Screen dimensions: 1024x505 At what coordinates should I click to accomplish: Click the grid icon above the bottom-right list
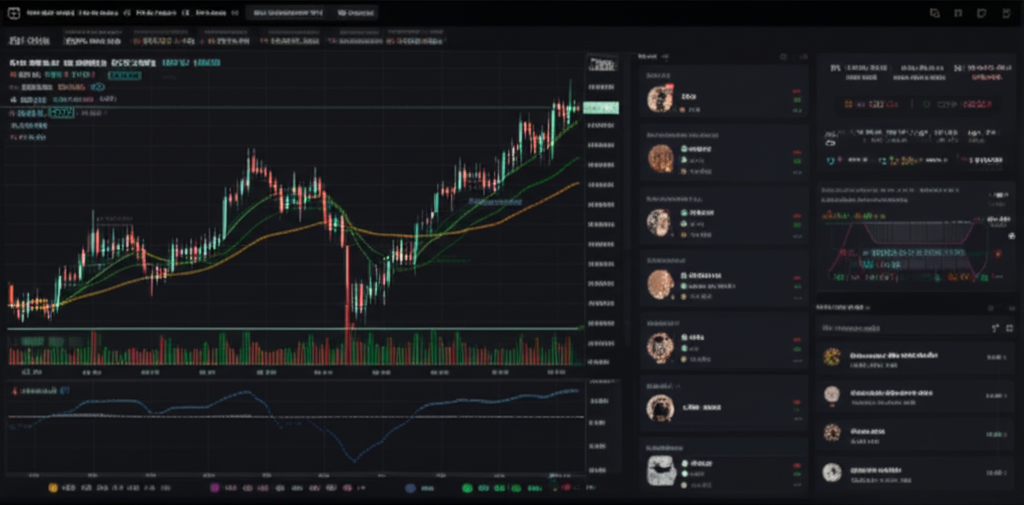point(1009,328)
